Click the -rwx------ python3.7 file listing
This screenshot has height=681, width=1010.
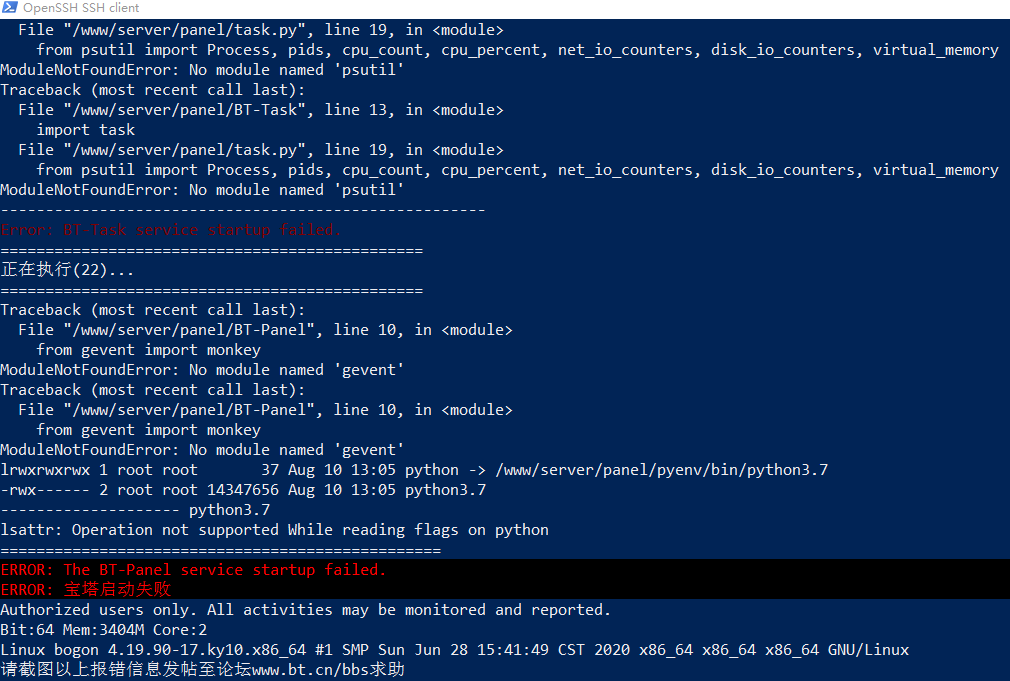(x=243, y=490)
